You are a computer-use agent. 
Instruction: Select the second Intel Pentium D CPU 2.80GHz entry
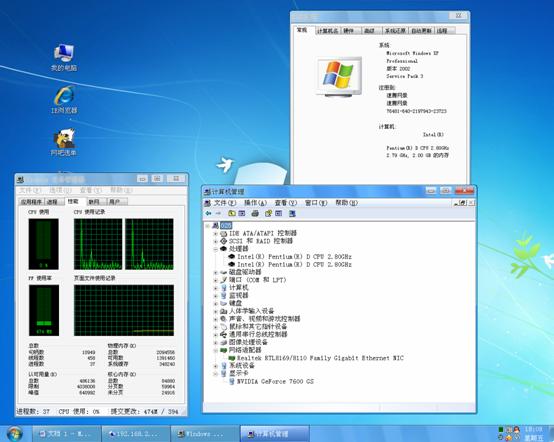pyautogui.click(x=294, y=264)
